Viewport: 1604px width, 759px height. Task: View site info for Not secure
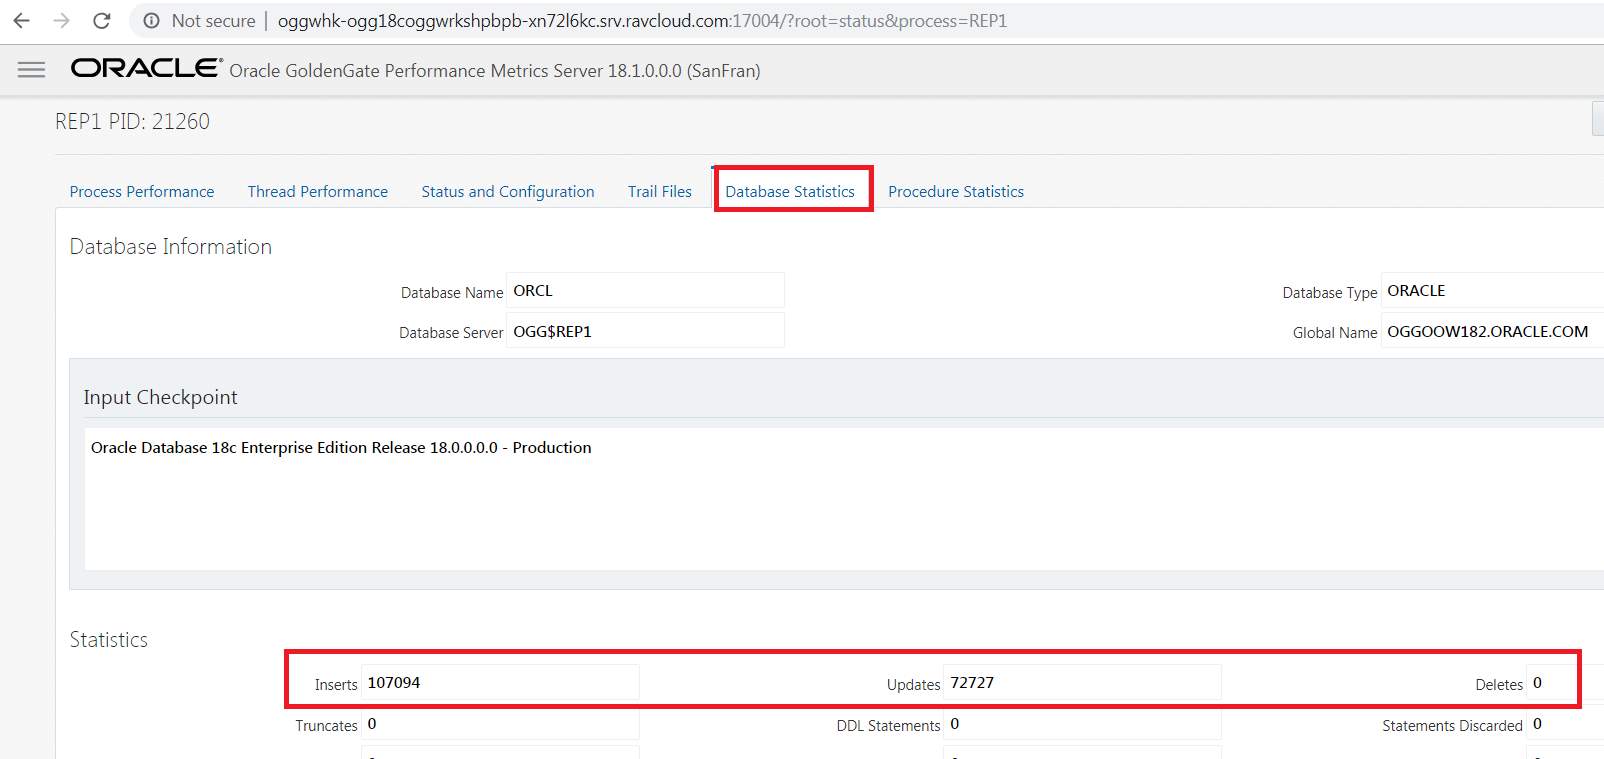coord(199,20)
